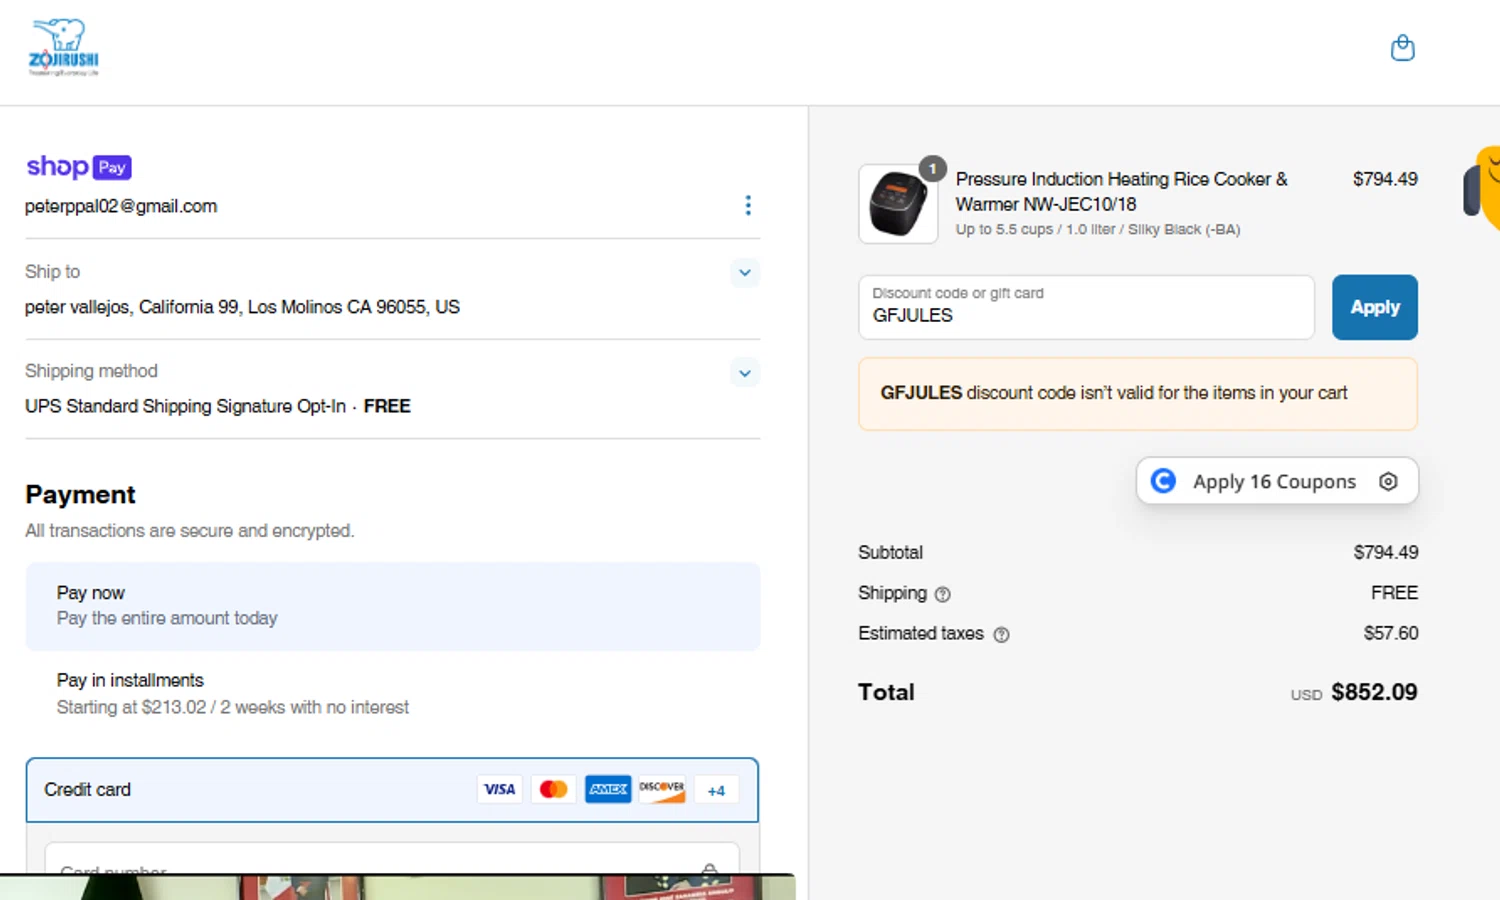The width and height of the screenshot is (1500, 900).
Task: Click the estimated taxes value $57.60
Action: (x=1391, y=633)
